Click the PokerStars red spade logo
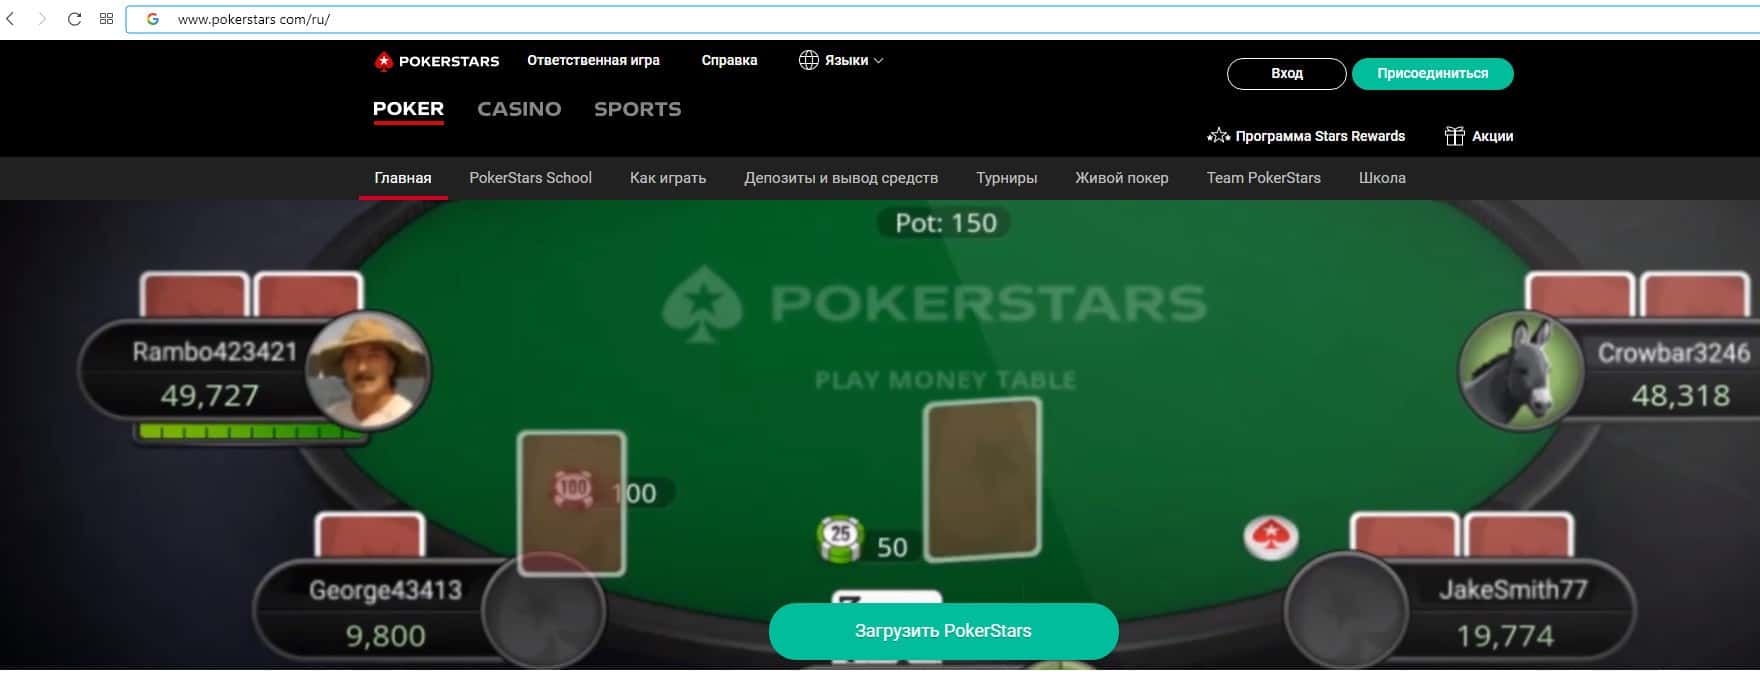The width and height of the screenshot is (1760, 685). (x=383, y=62)
